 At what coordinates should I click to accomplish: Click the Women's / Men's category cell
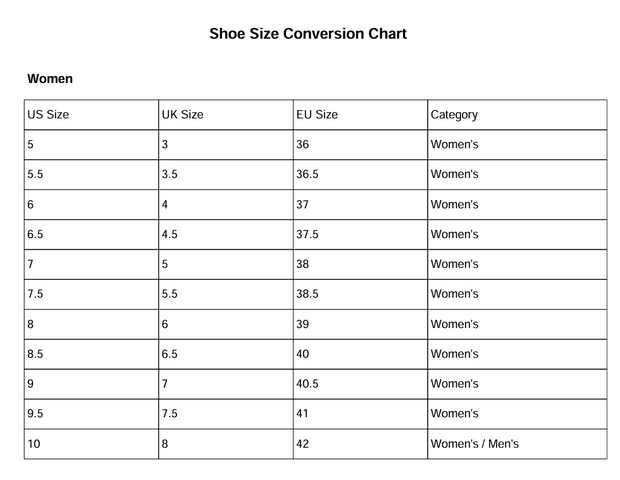click(x=474, y=445)
